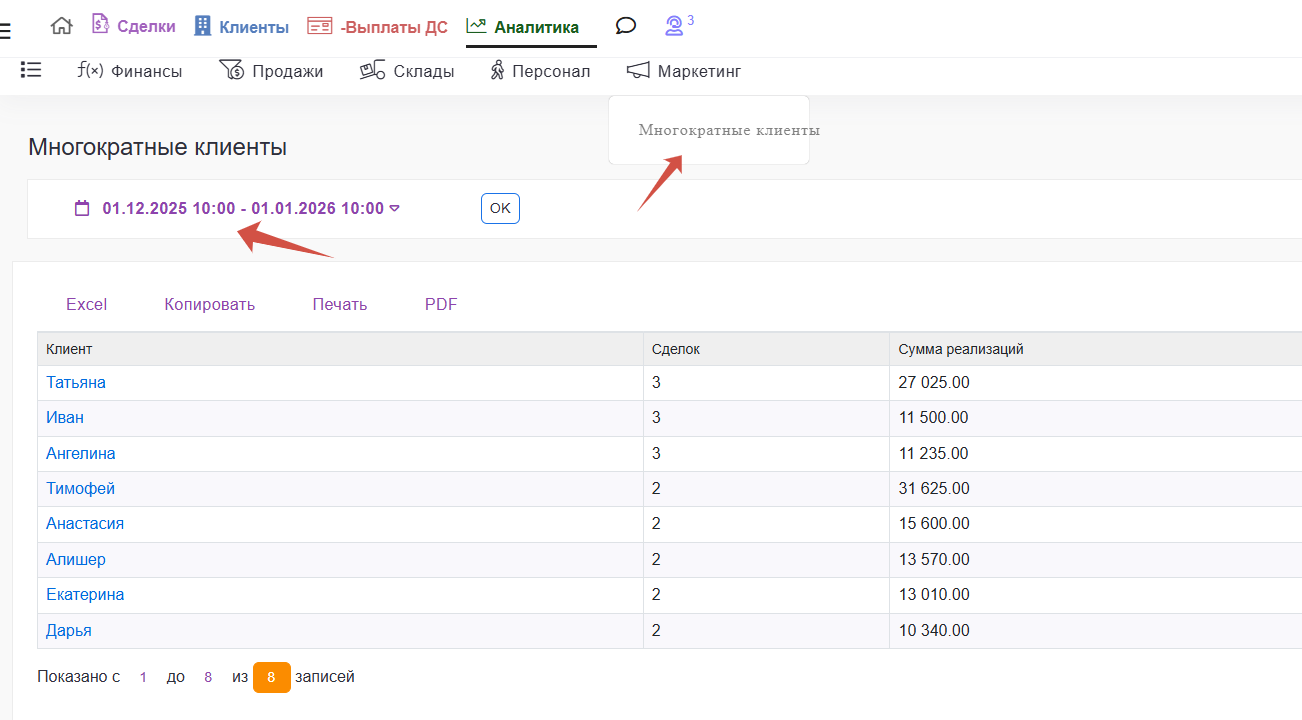
Task: Export the table using Excel button
Action: point(86,305)
